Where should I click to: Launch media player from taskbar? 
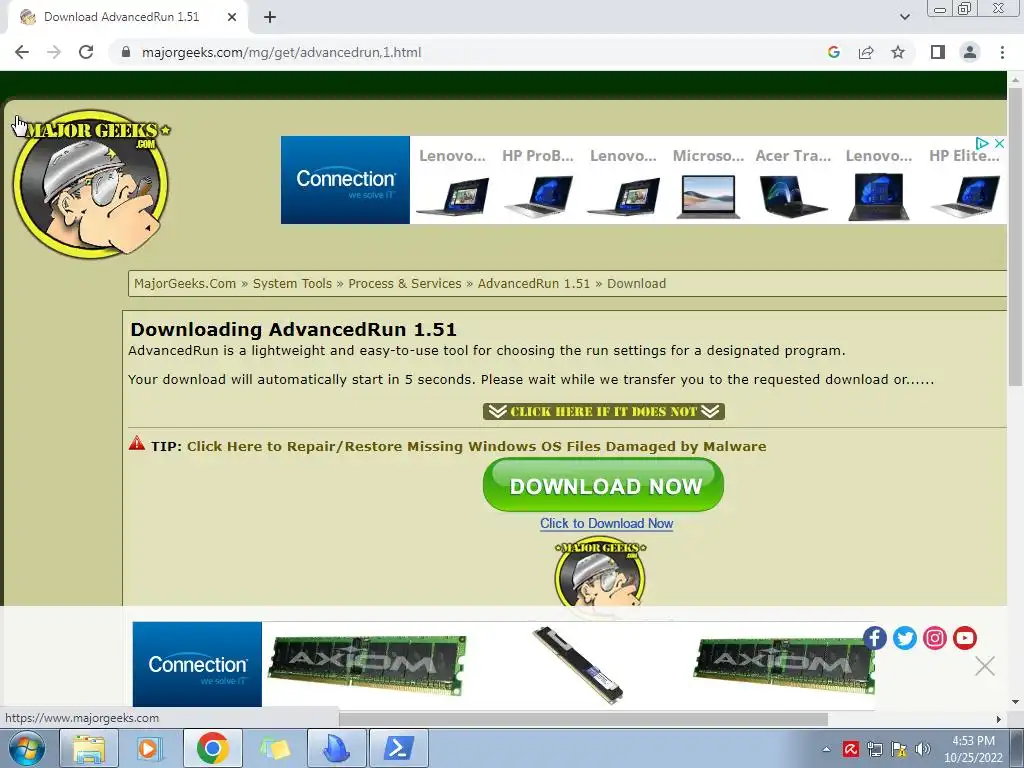149,748
